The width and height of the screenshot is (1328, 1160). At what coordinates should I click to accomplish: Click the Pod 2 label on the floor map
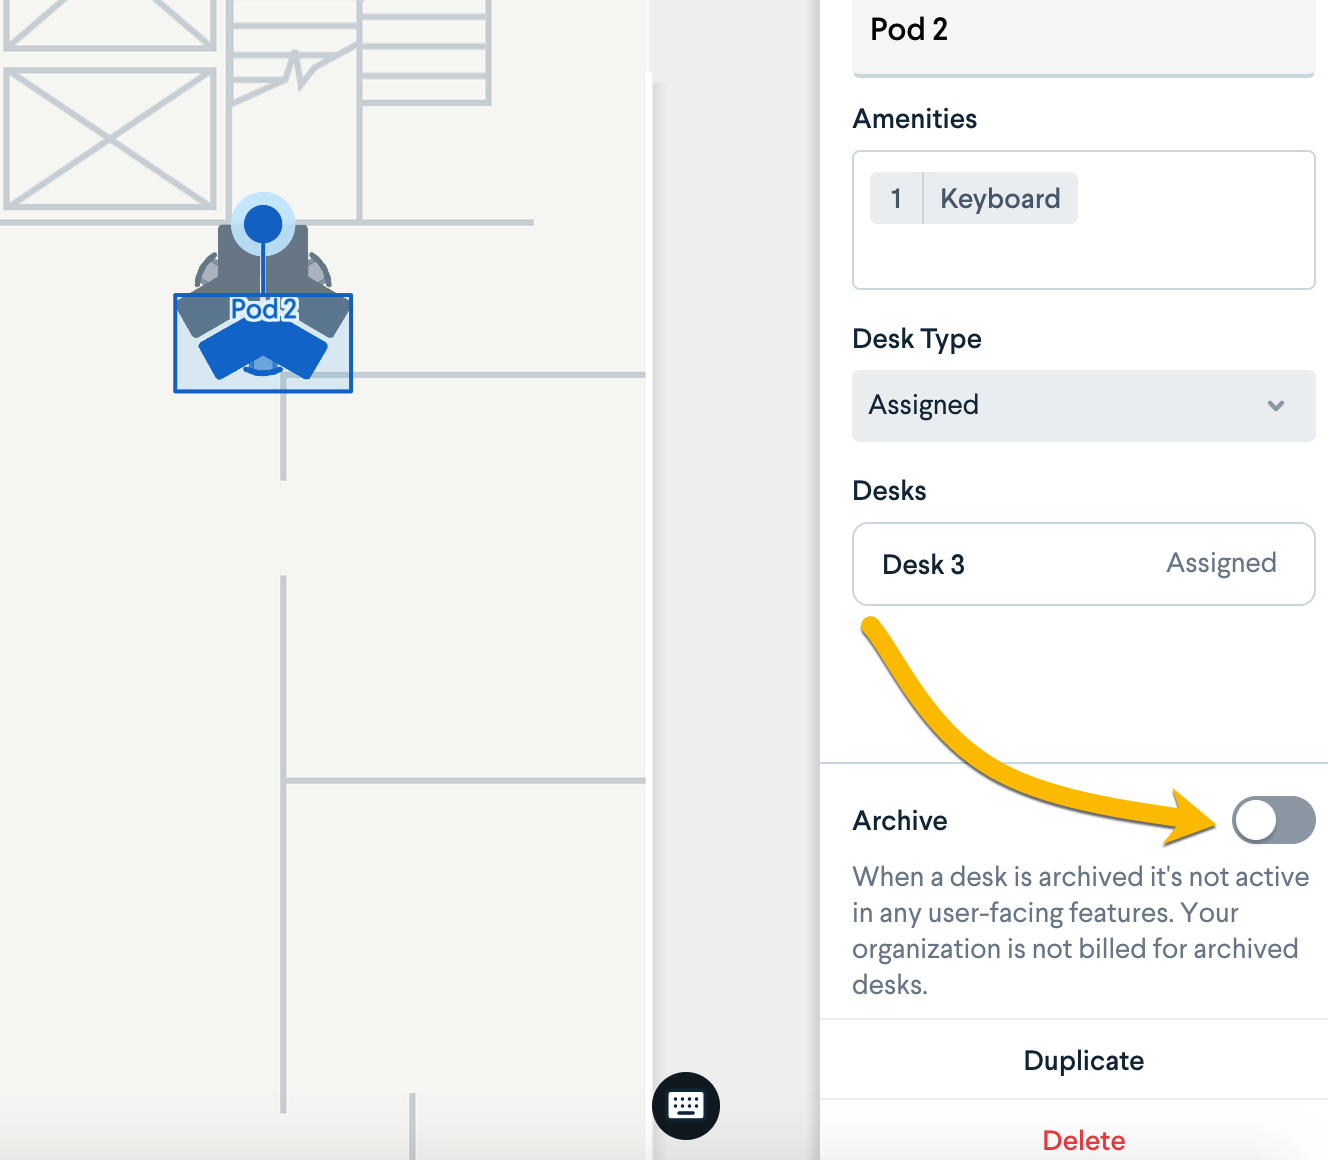pos(264,309)
